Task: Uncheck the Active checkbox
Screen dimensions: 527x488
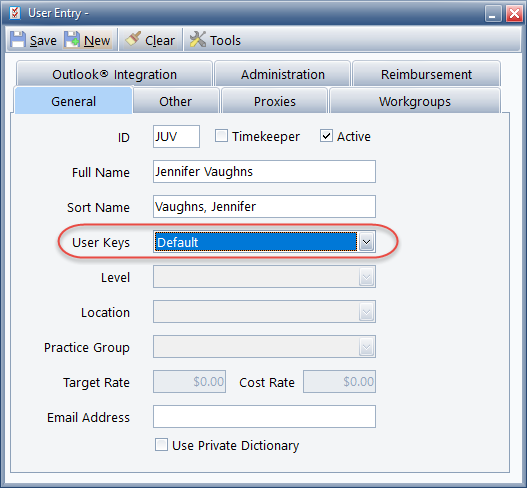Action: (326, 136)
